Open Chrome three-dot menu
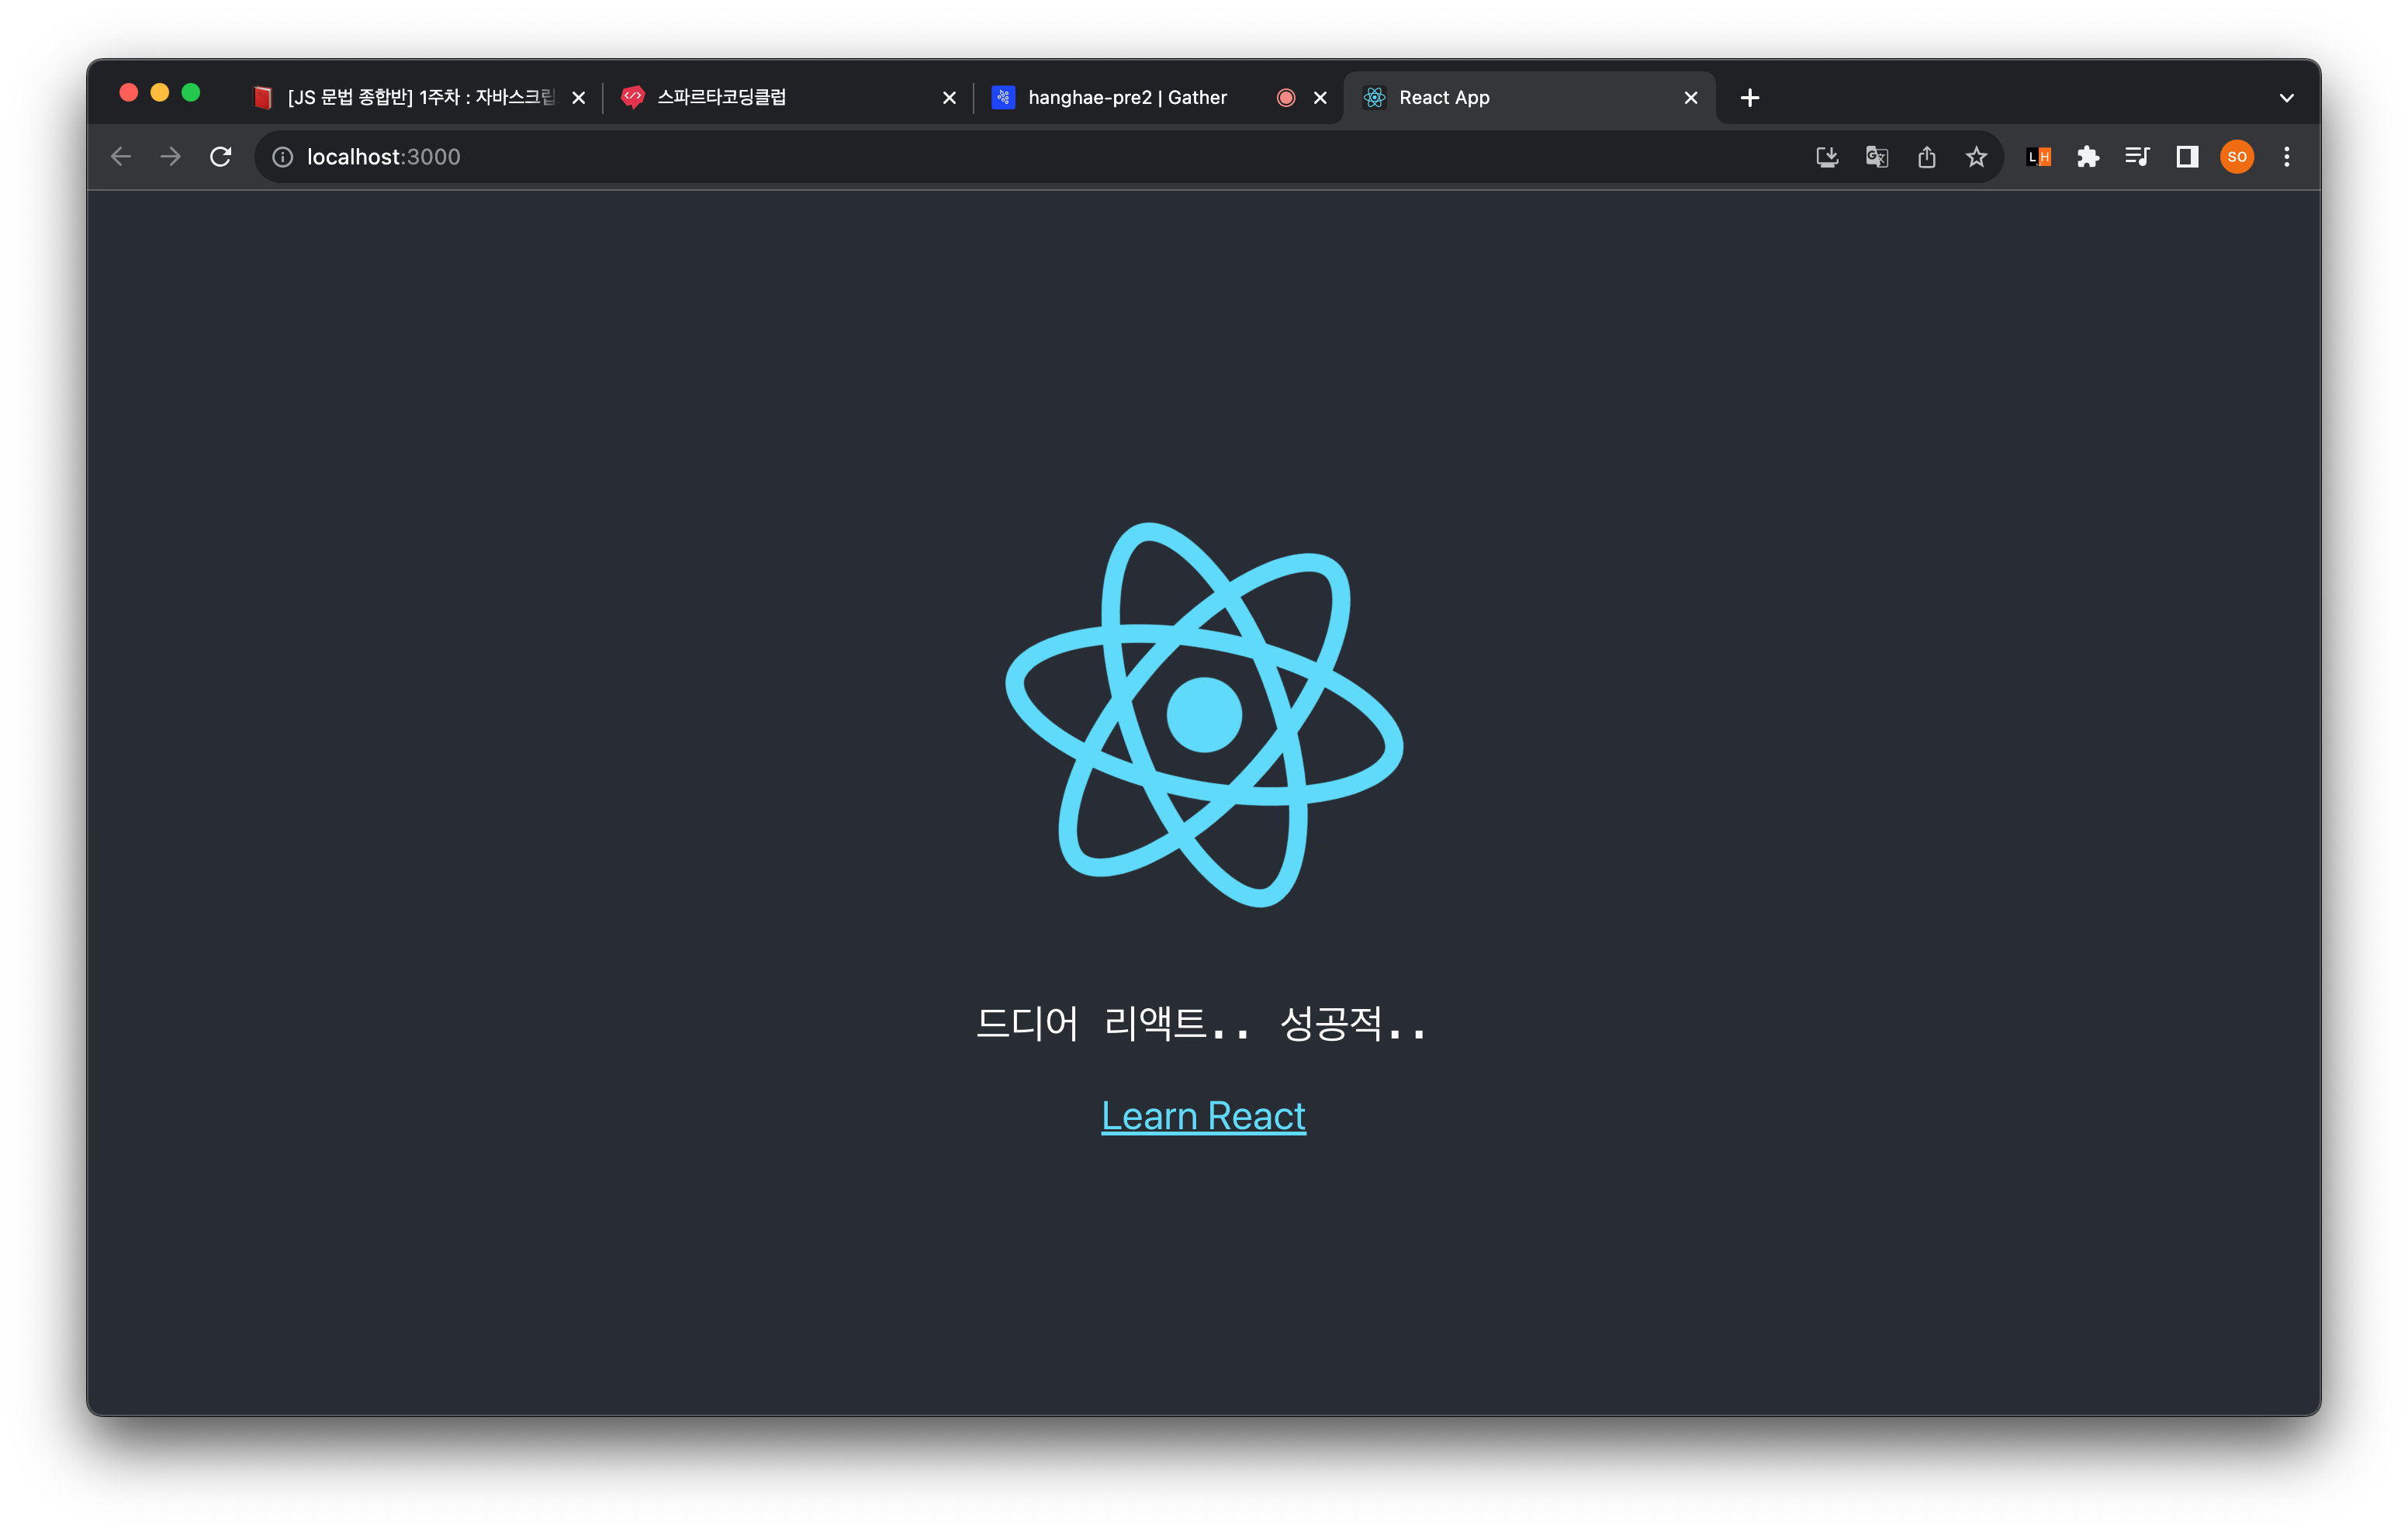The height and width of the screenshot is (1531, 2408). 2287,157
